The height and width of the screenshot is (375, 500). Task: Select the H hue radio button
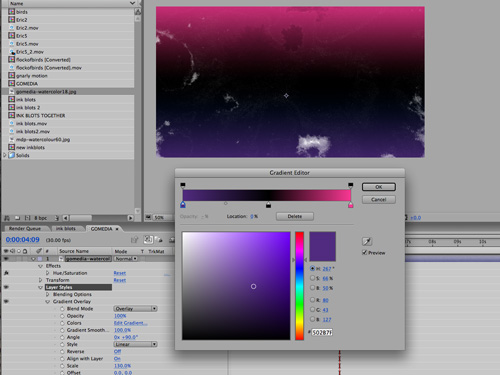[x=312, y=268]
